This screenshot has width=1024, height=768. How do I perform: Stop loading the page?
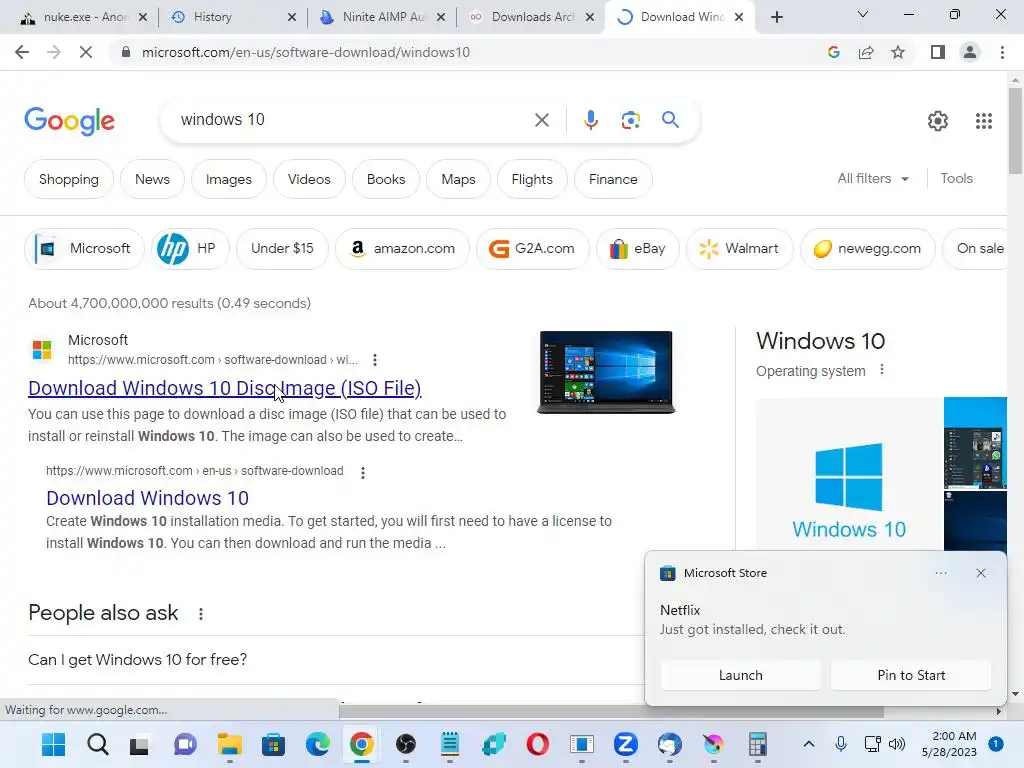point(86,52)
